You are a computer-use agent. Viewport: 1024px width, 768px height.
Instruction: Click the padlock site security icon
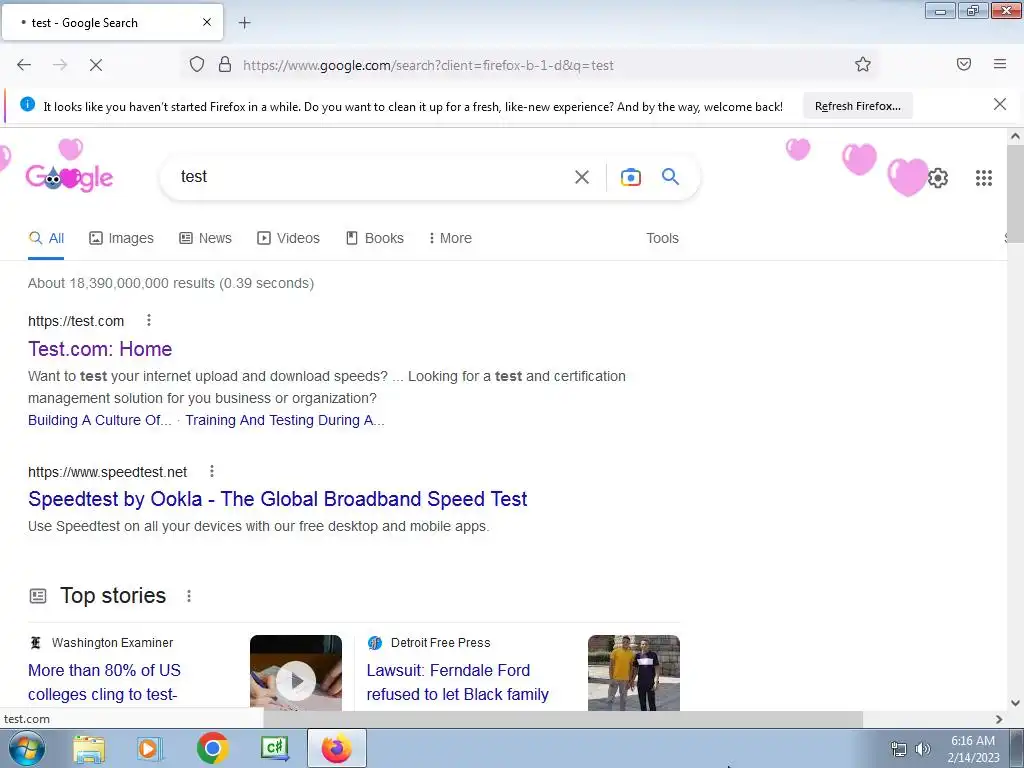coord(225,65)
